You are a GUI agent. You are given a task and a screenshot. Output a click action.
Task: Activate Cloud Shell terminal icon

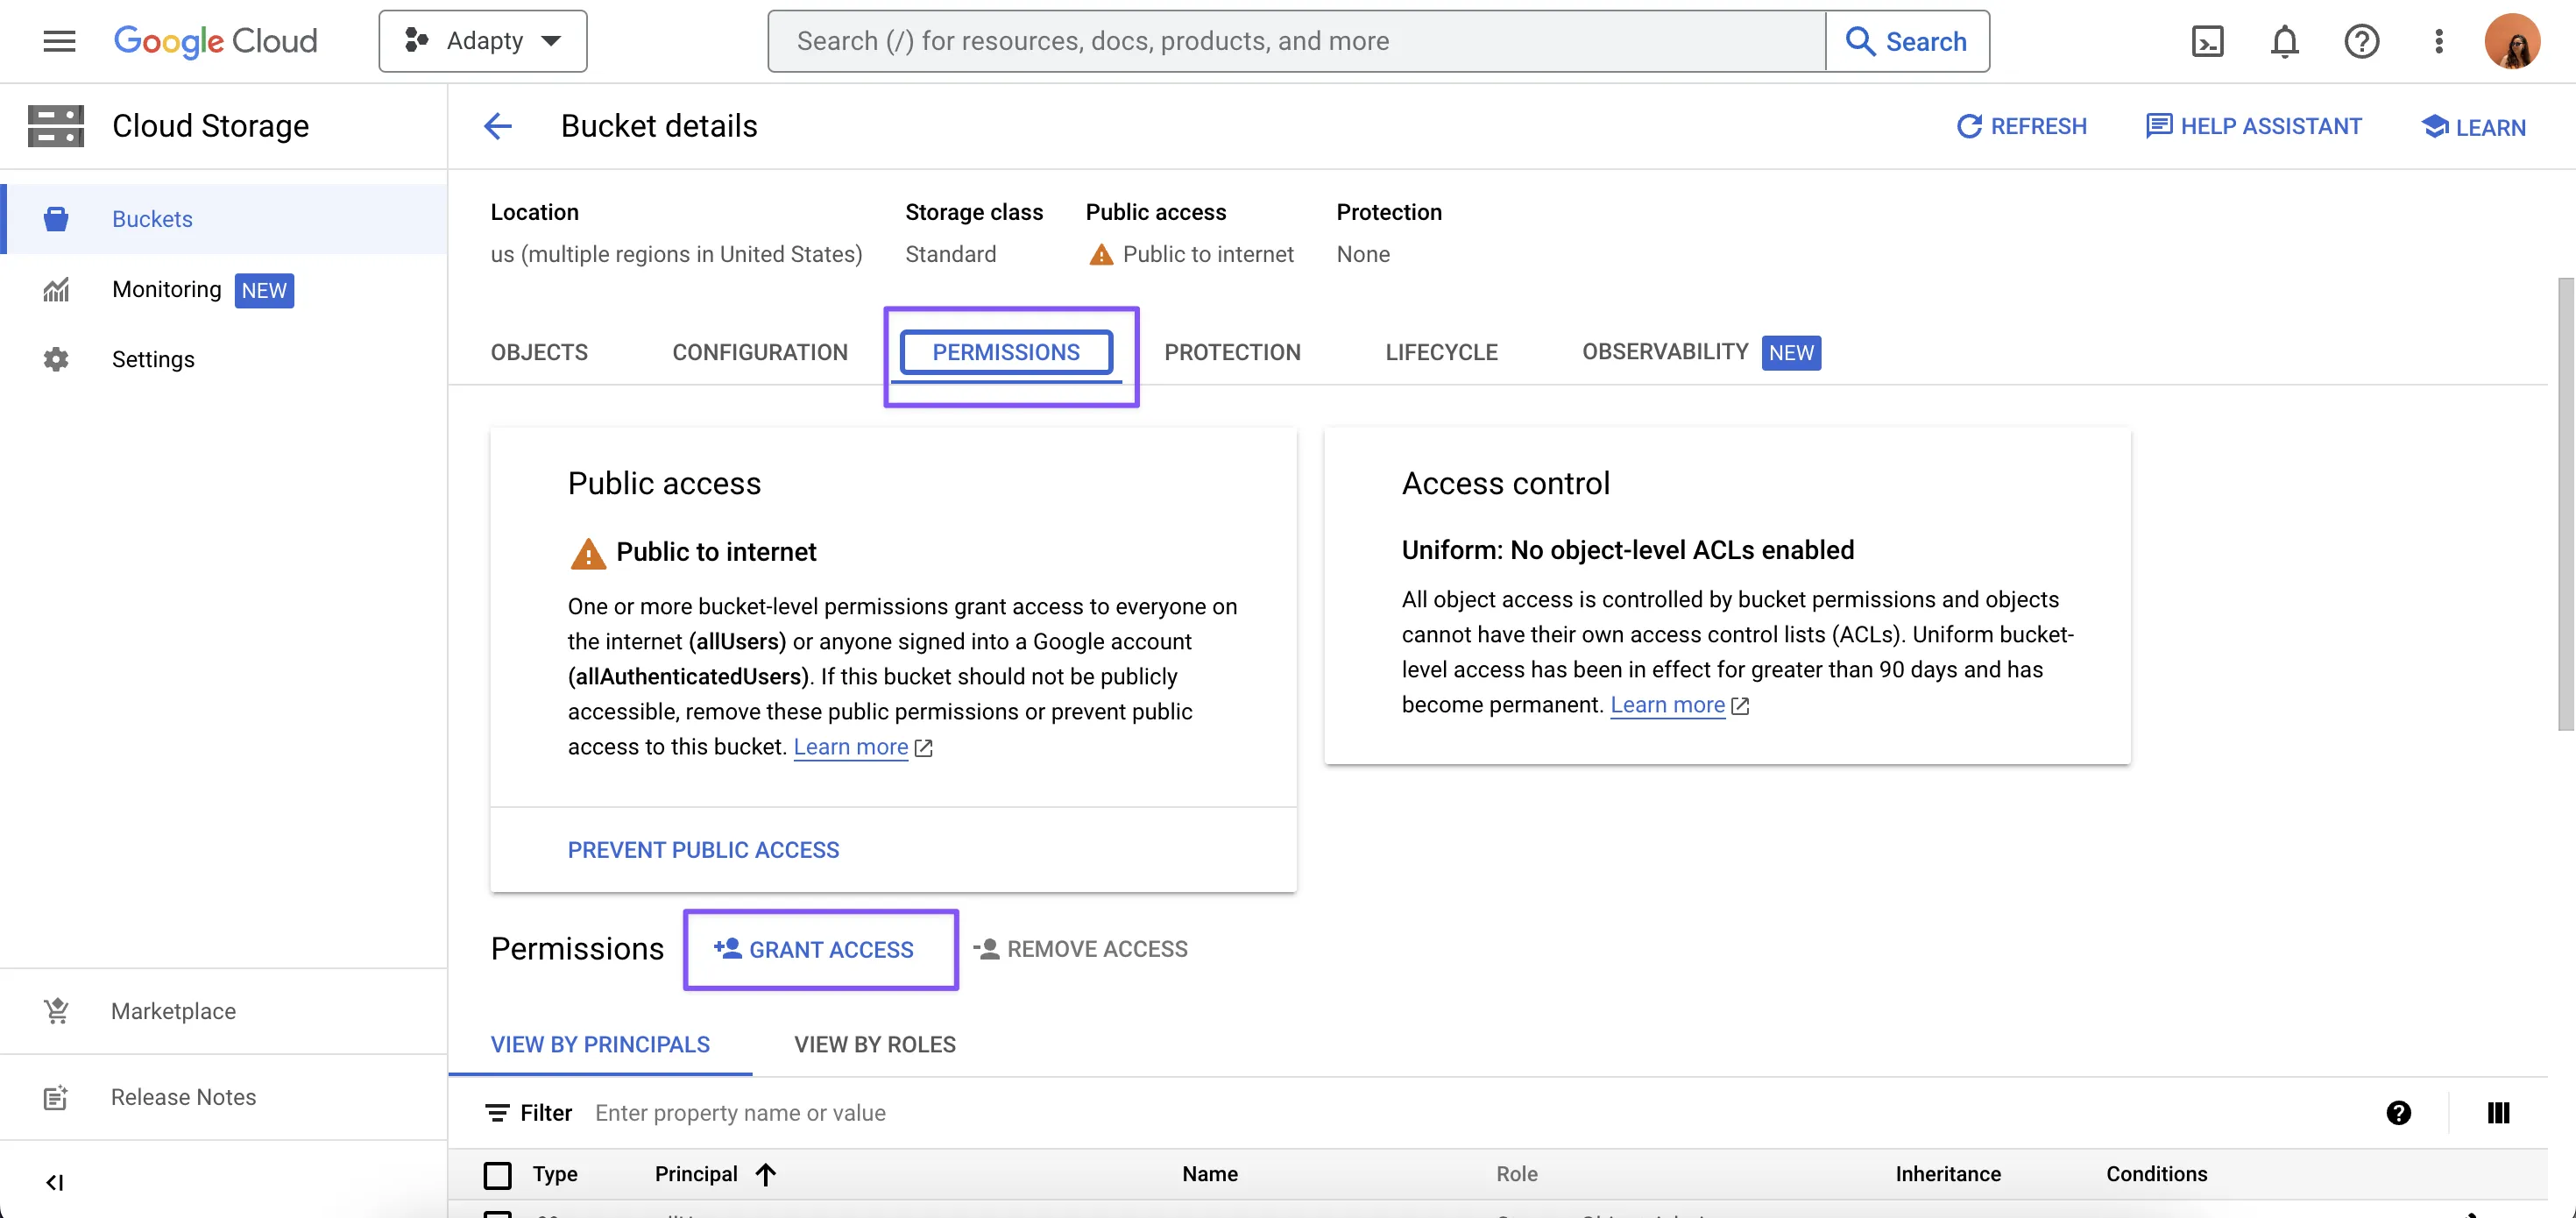tap(2207, 41)
